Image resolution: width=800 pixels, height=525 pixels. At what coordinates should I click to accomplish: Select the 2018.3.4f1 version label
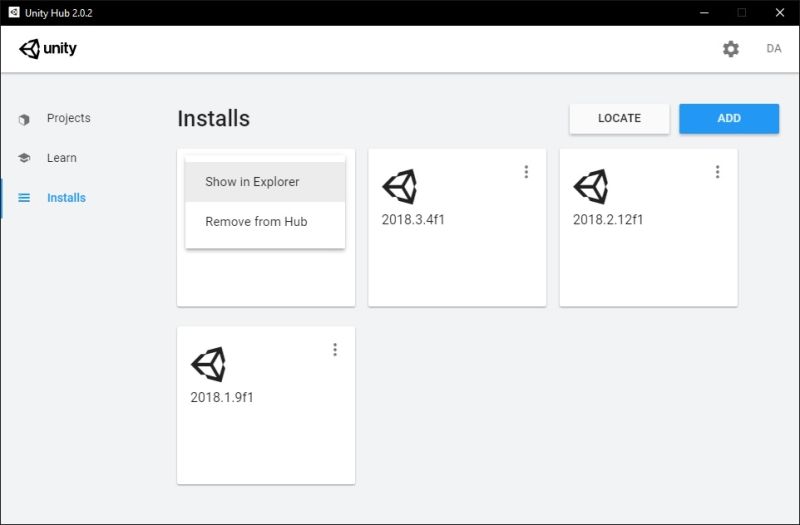click(413, 220)
